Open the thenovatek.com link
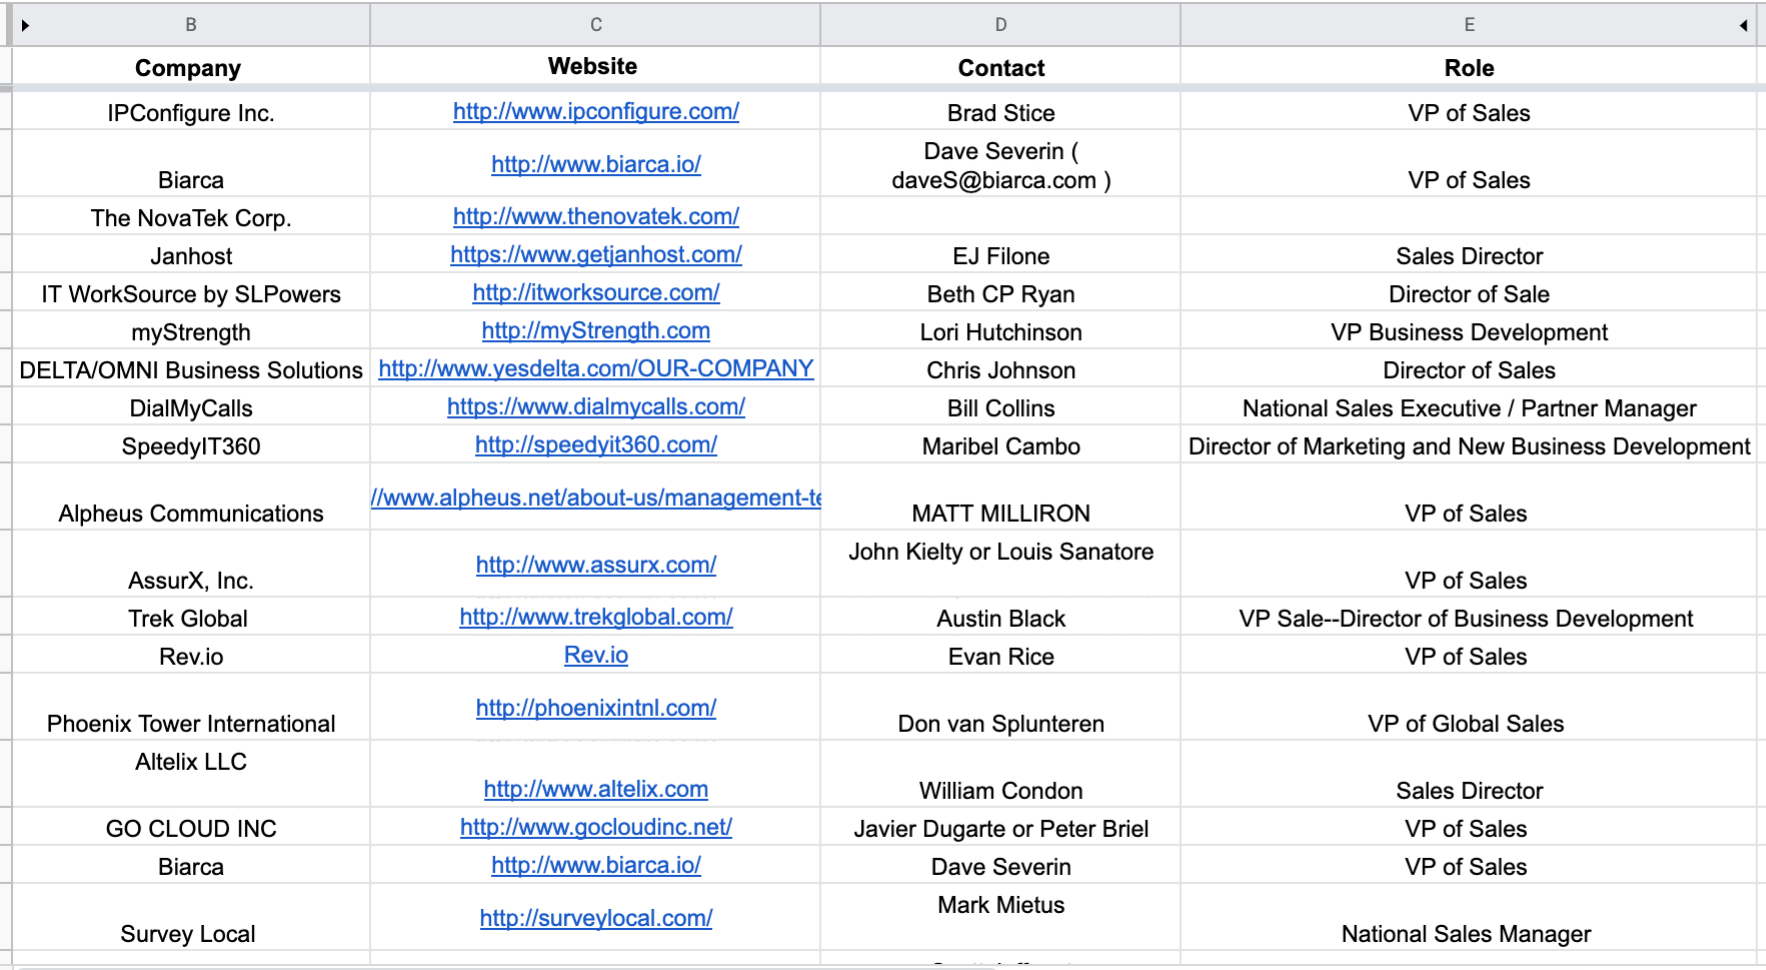Viewport: 1766px width, 970px height. [x=596, y=216]
